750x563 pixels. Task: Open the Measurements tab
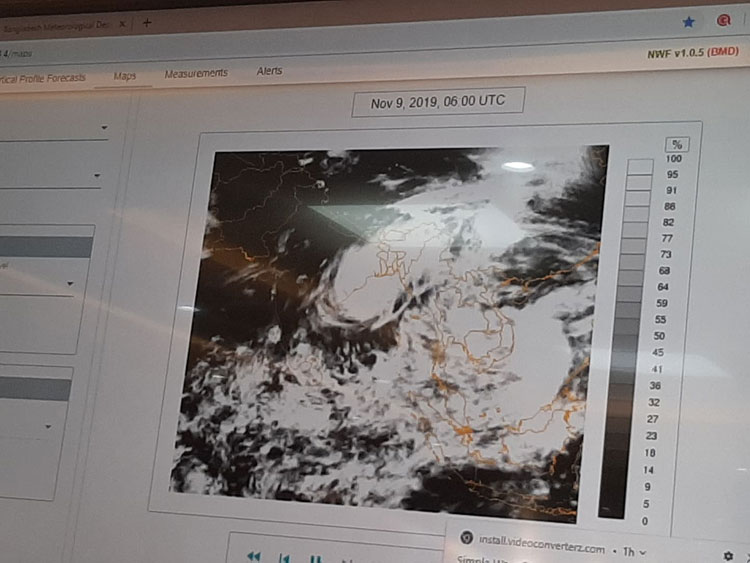[196, 73]
